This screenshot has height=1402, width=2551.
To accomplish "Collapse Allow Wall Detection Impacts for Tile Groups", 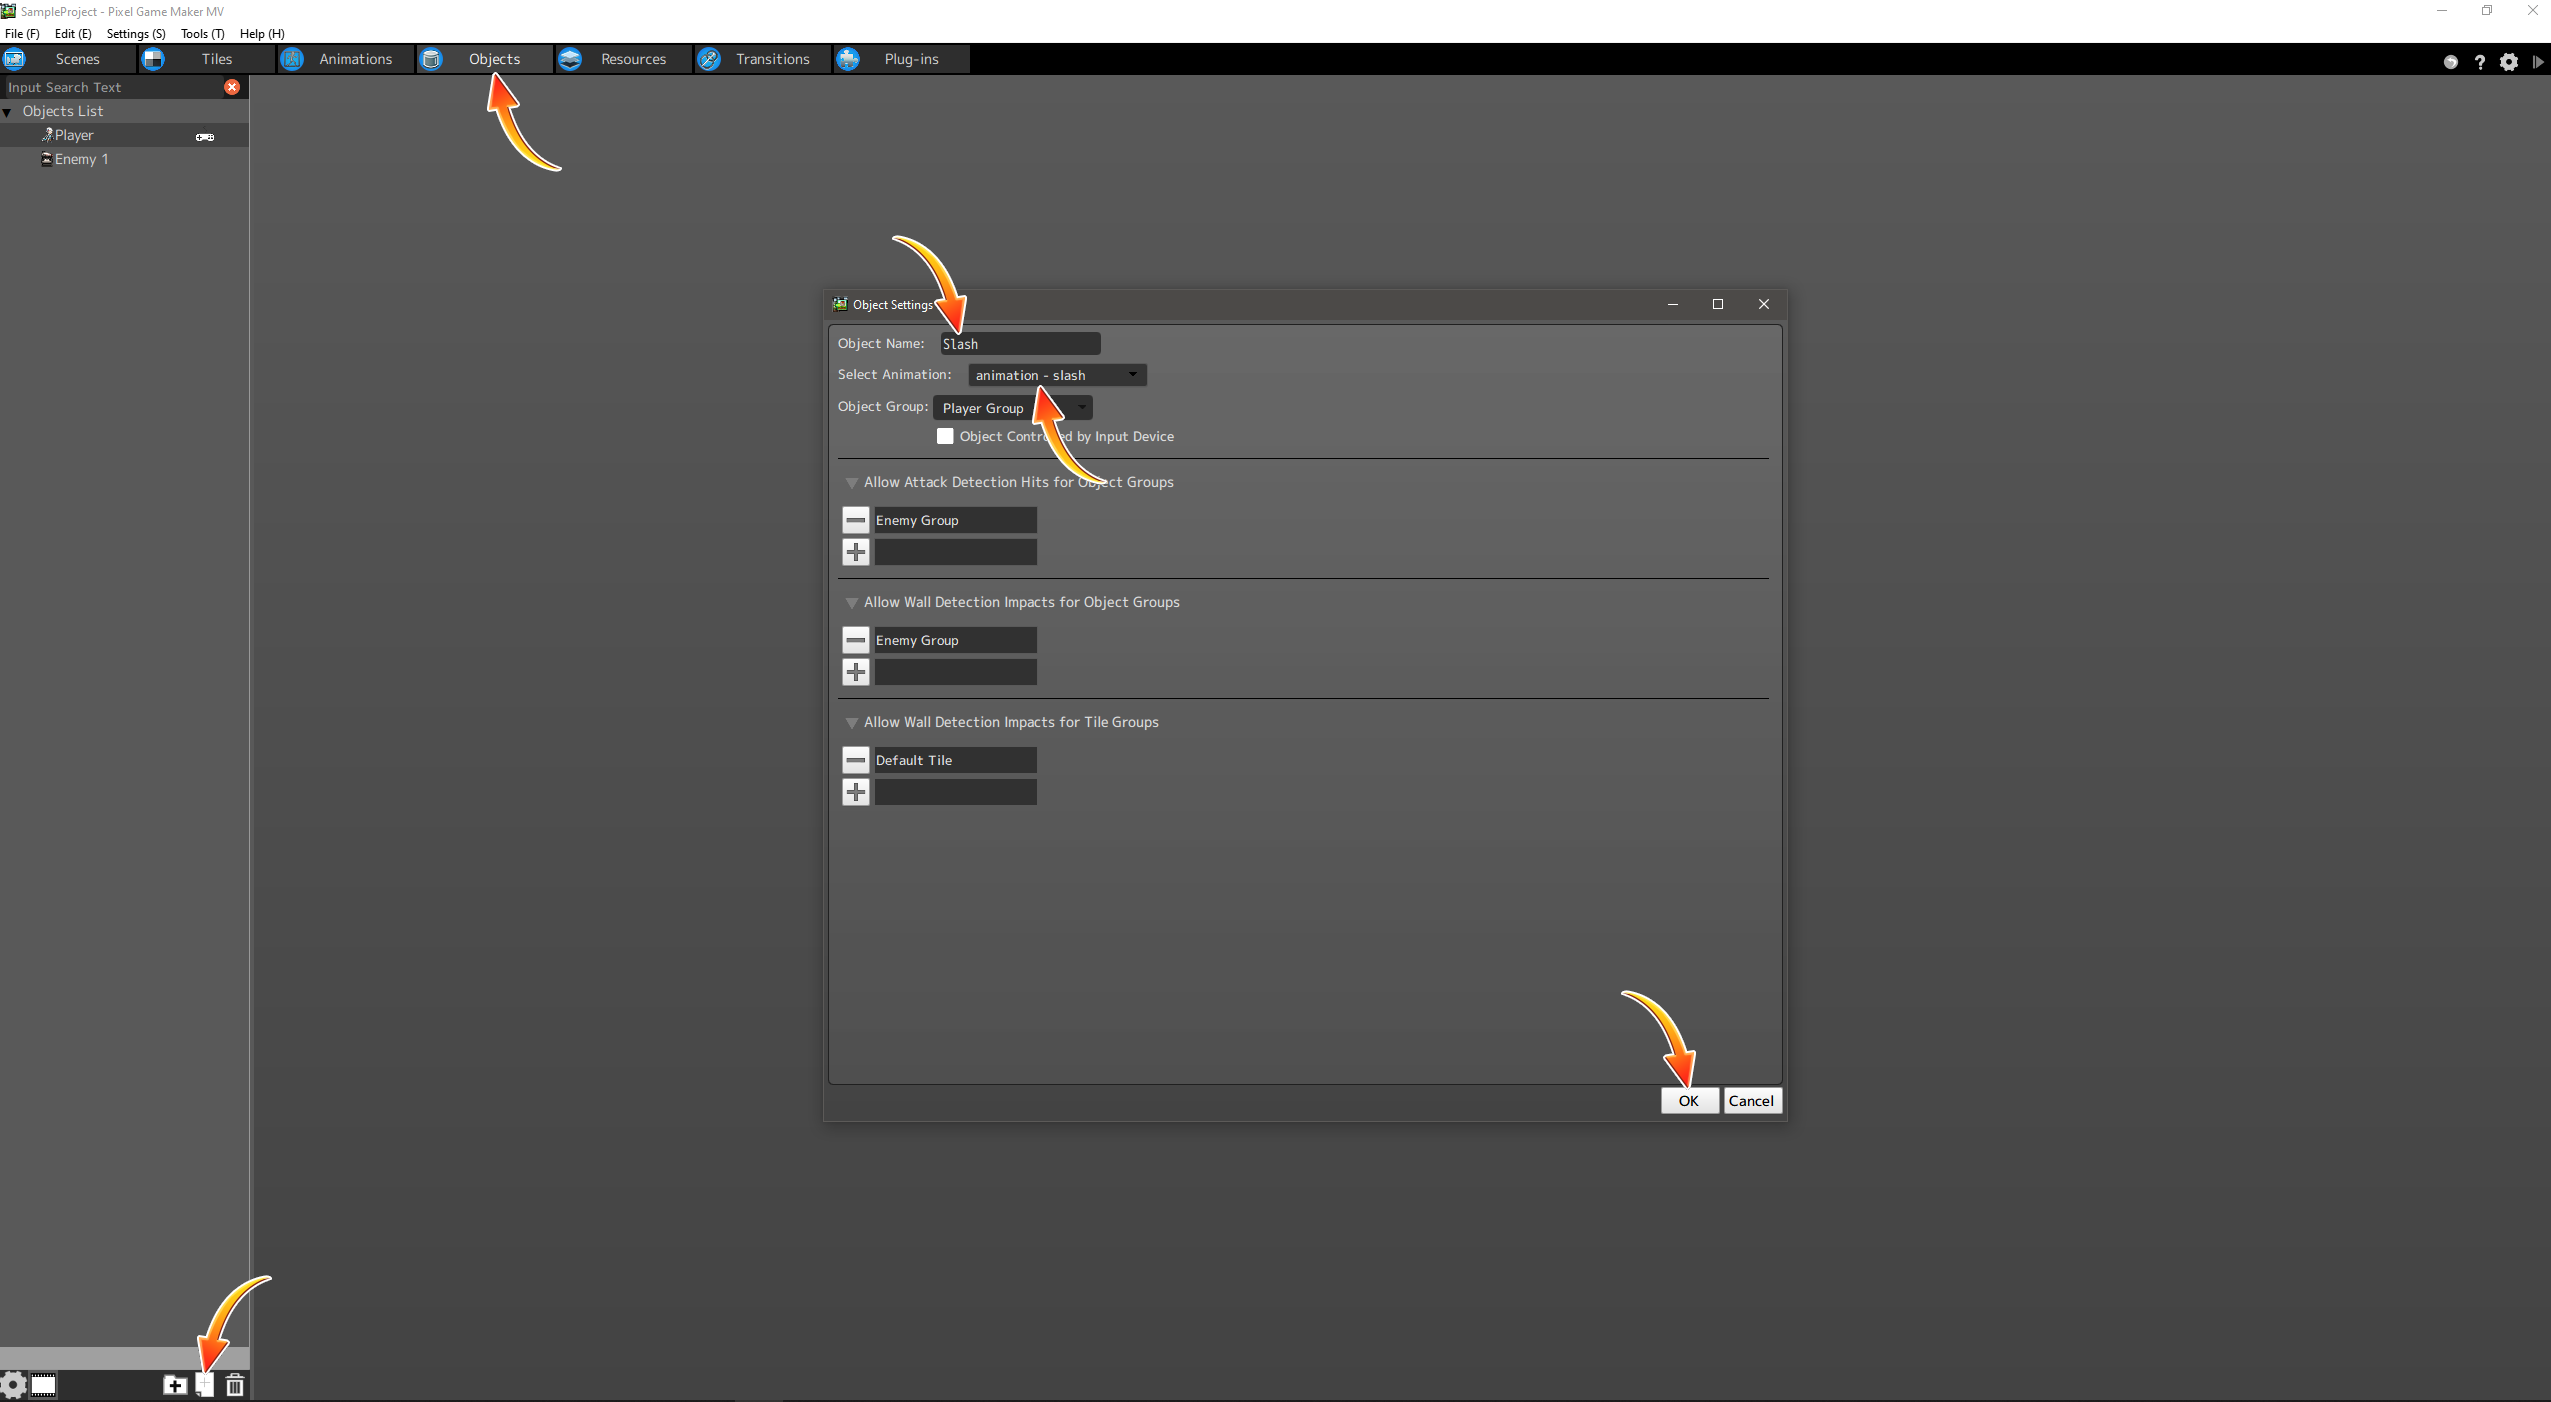I will pos(852,723).
